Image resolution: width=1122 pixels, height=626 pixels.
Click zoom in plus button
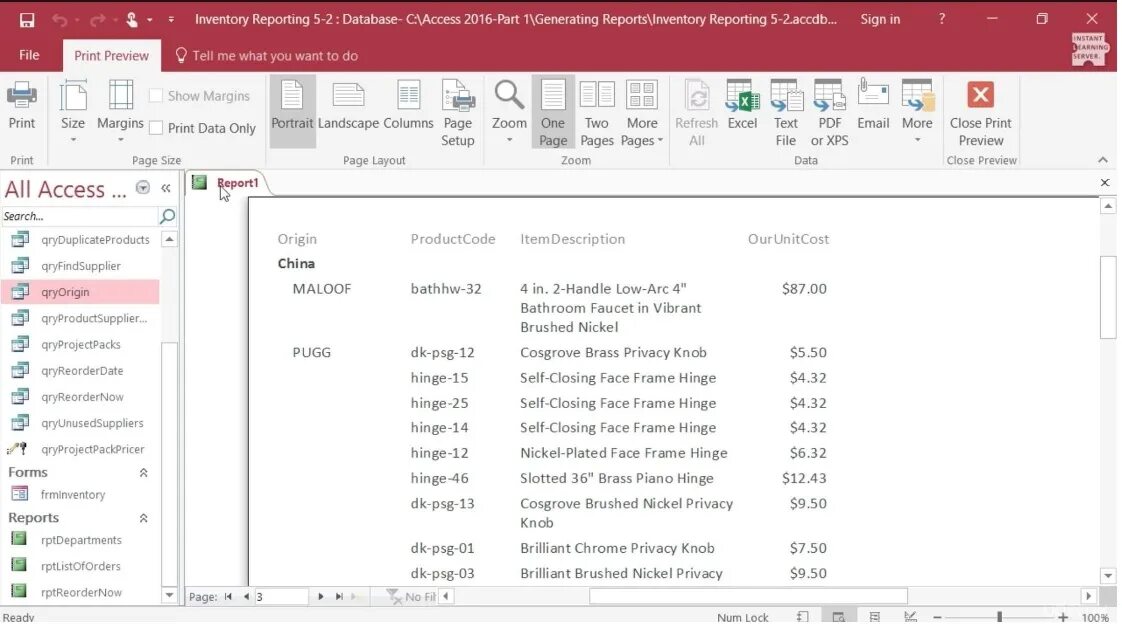[1063, 617]
